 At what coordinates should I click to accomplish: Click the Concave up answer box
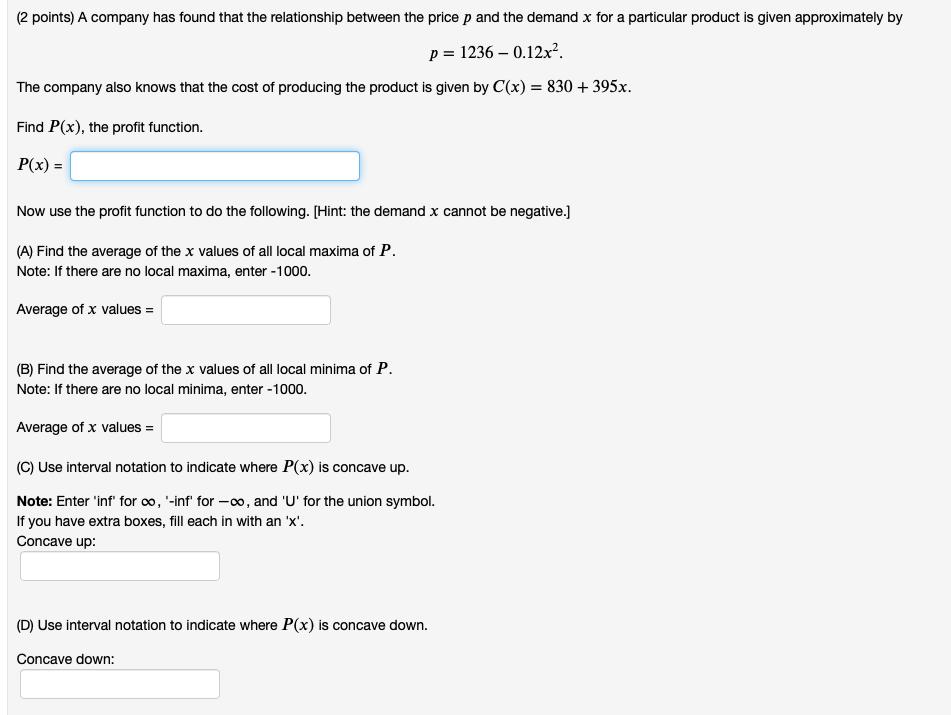pyautogui.click(x=118, y=565)
